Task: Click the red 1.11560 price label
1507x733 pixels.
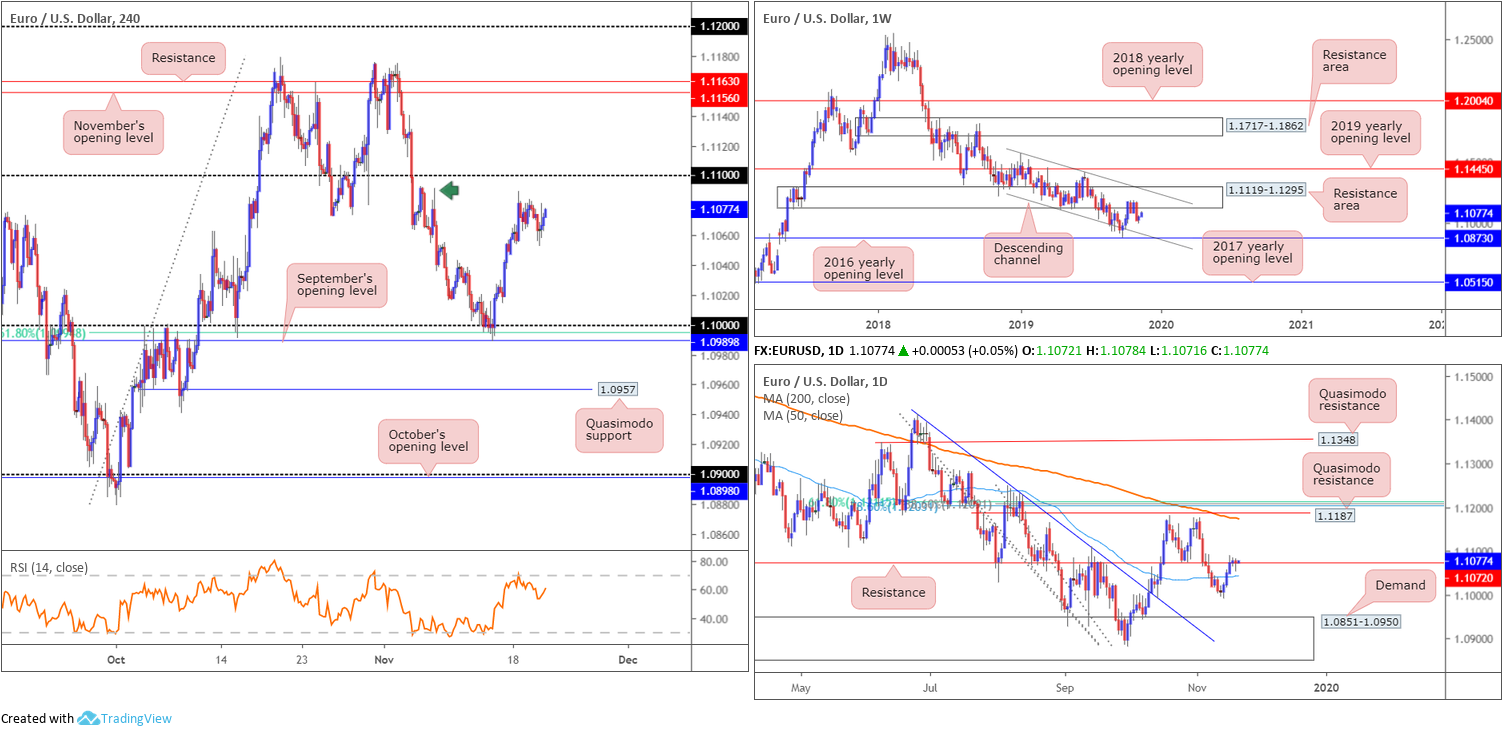Action: pos(720,97)
